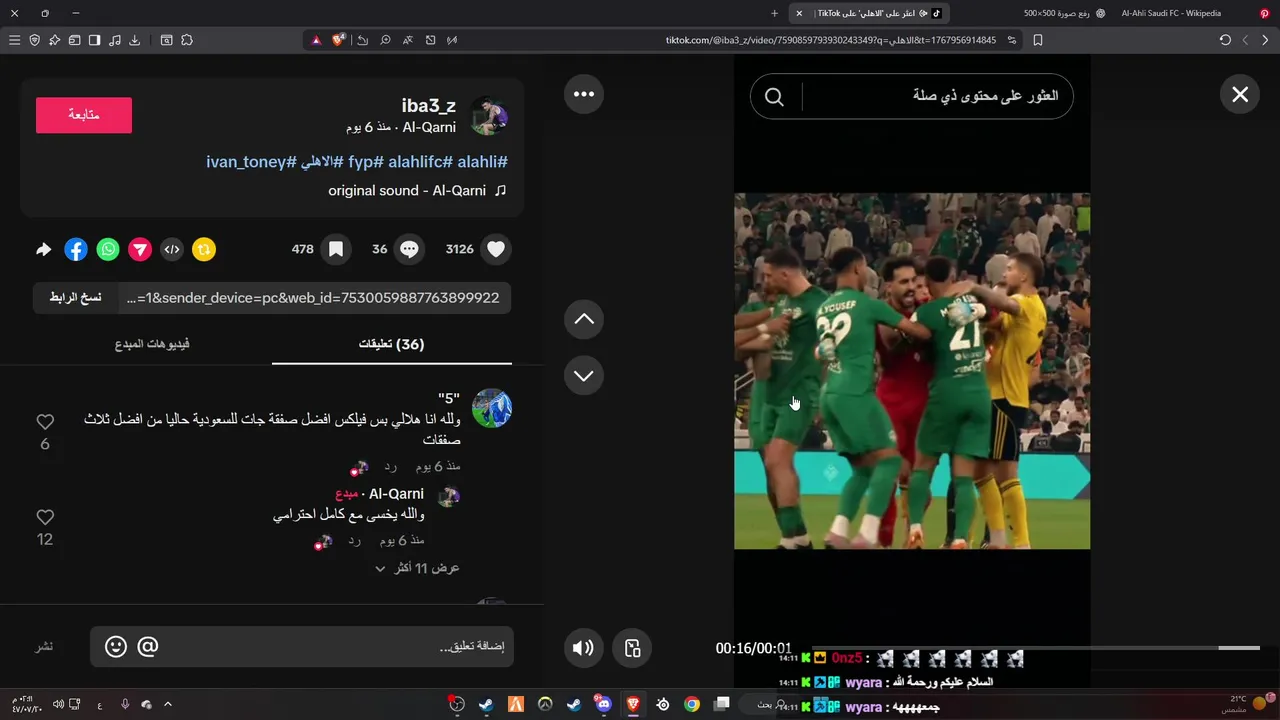This screenshot has height=720, width=1280.
Task: Click the tab search icon in toolbar
Action: point(167,40)
